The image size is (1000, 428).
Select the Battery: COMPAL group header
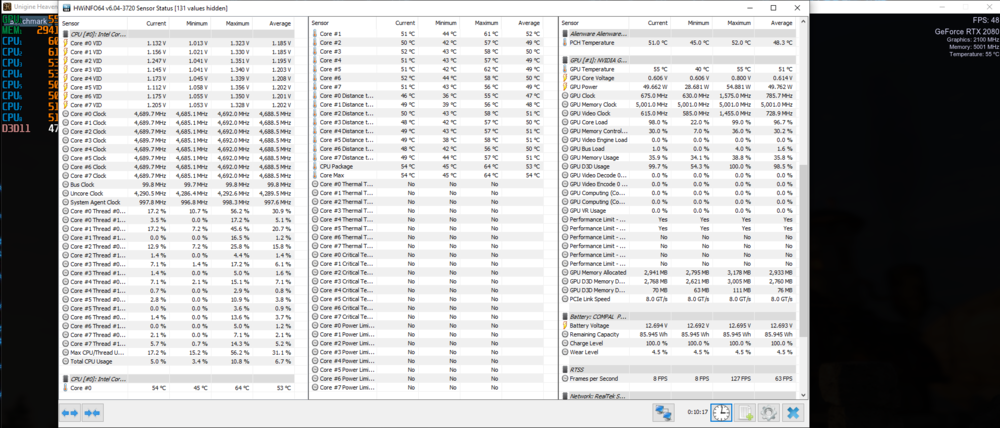[602, 317]
